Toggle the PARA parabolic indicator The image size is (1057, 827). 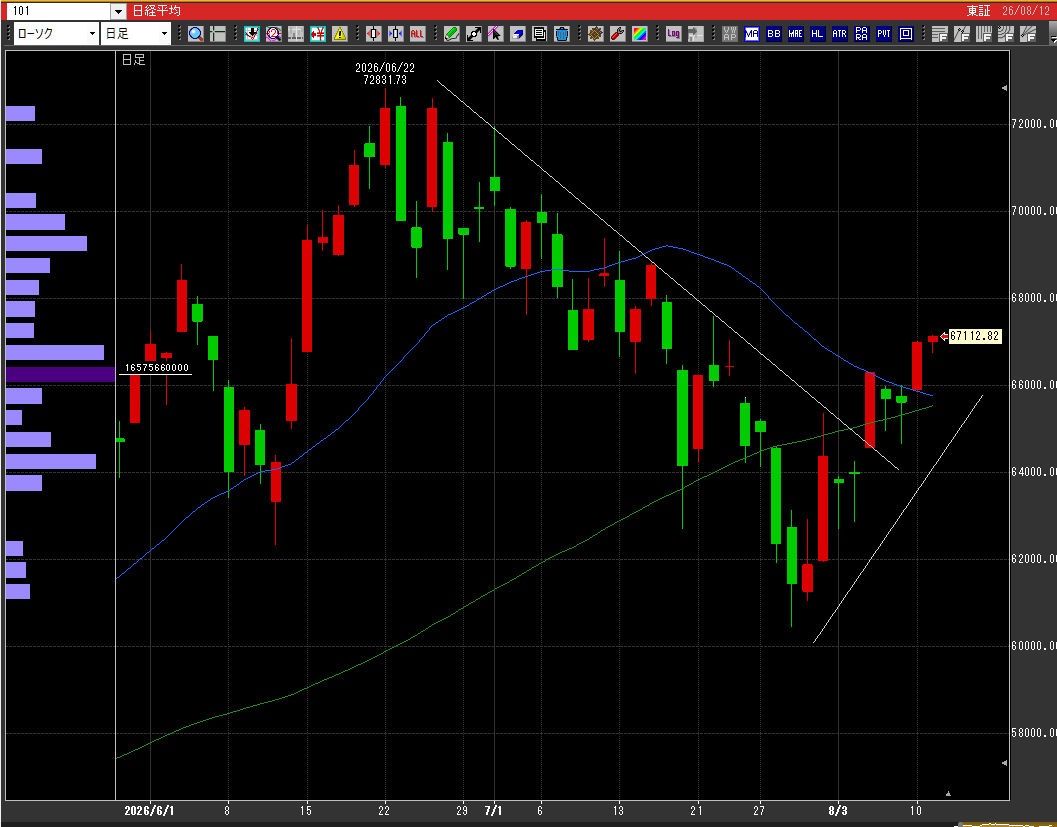[862, 34]
